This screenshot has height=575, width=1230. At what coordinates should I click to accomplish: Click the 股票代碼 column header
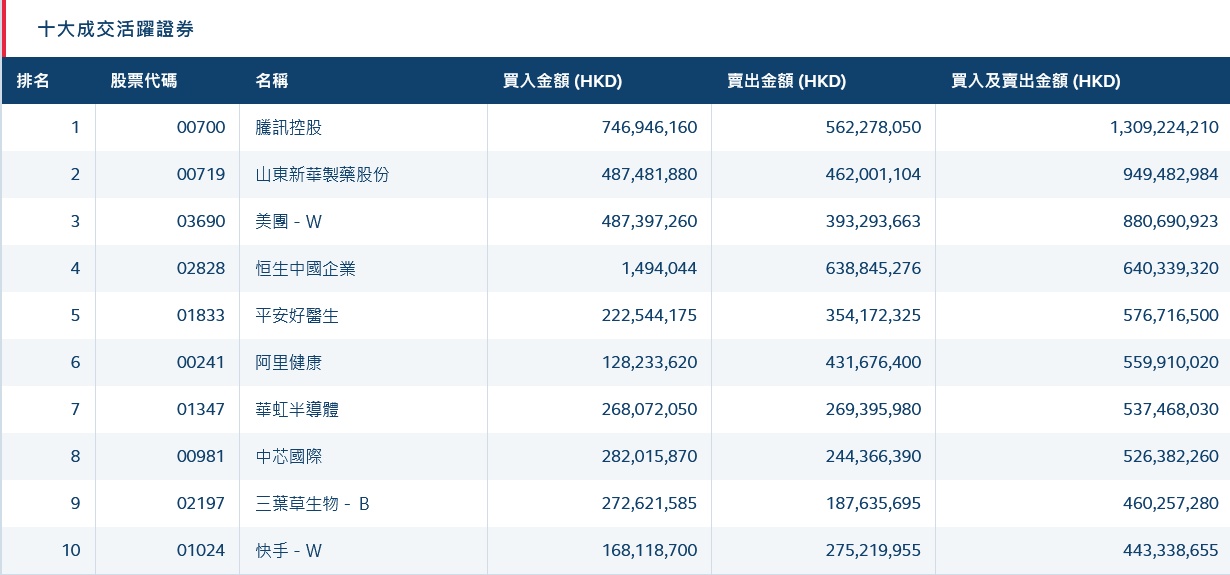coord(143,81)
